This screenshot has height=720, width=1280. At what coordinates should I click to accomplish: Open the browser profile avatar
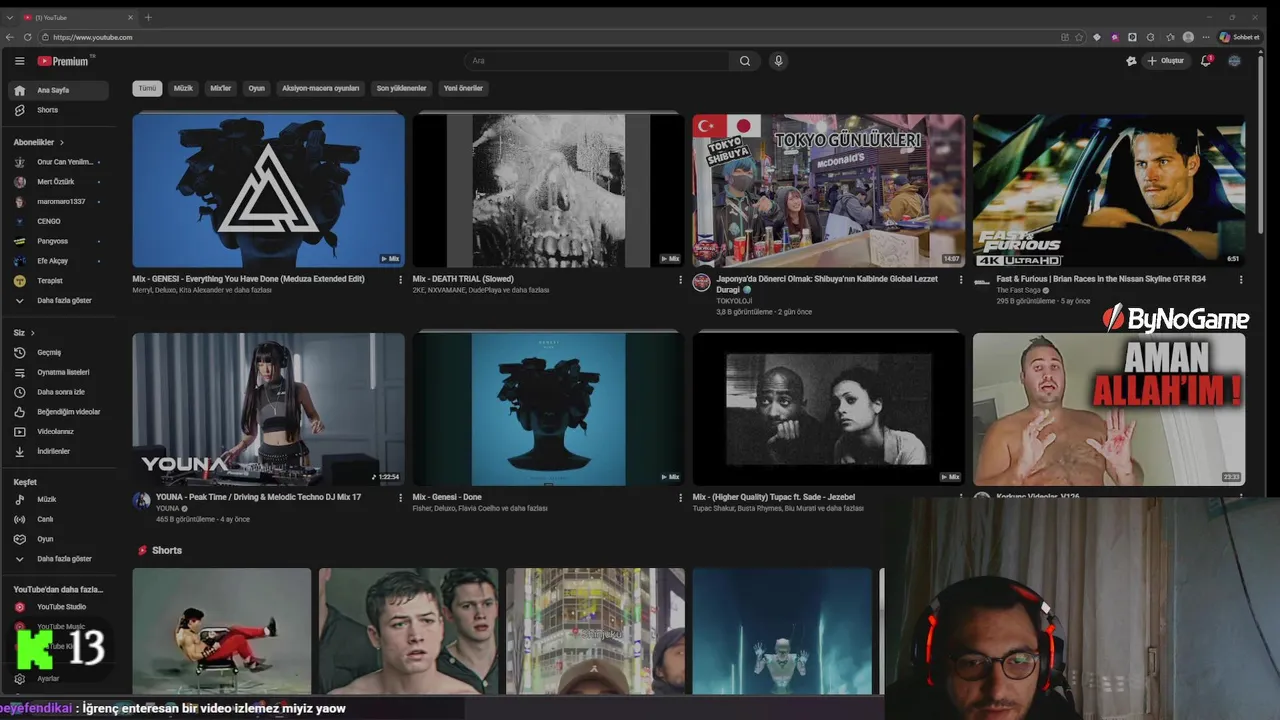click(x=1188, y=37)
